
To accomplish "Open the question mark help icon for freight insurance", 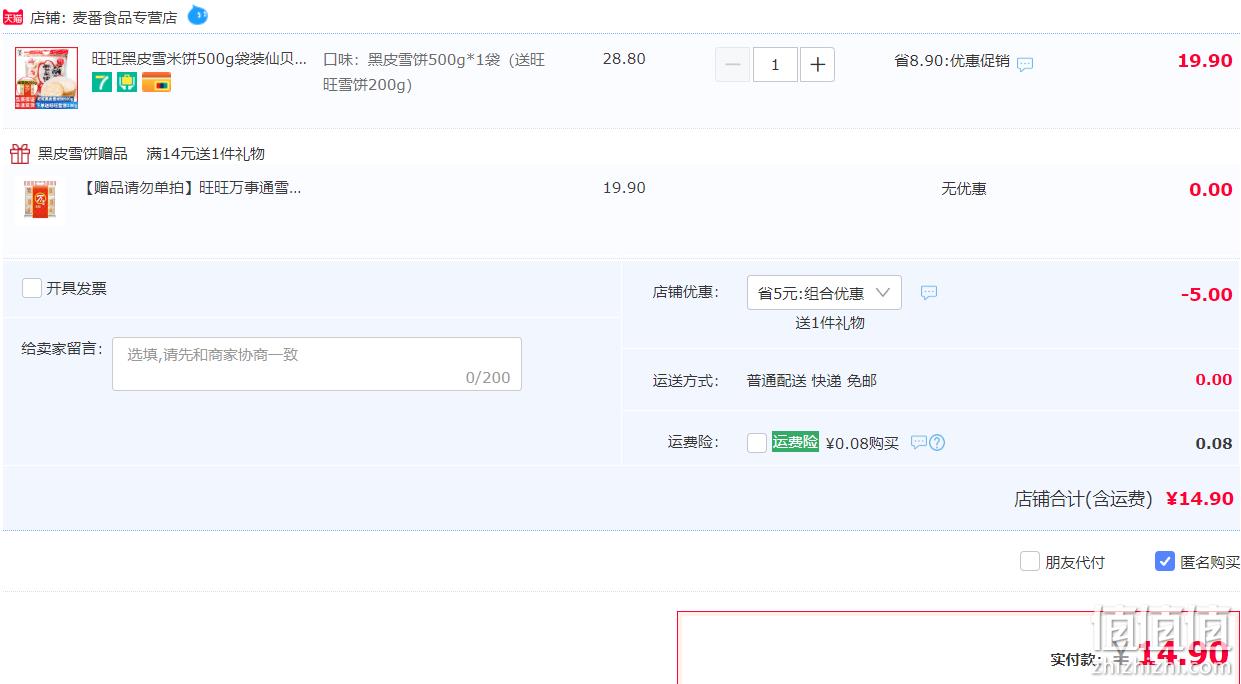I will coord(937,442).
